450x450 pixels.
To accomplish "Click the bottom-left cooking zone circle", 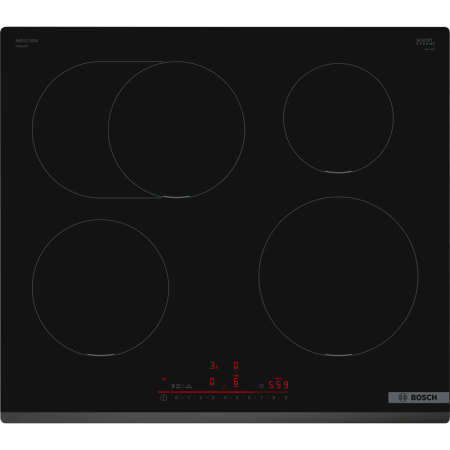I will click(x=100, y=288).
